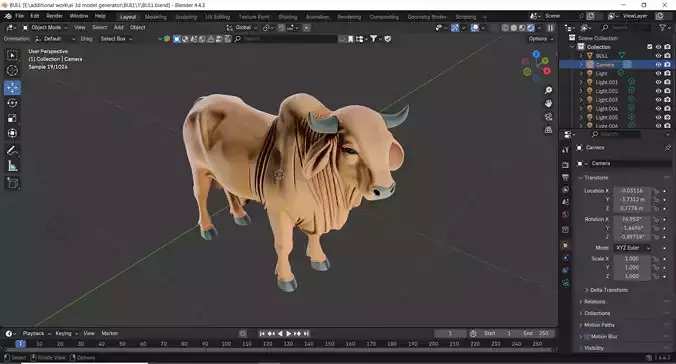This screenshot has height=364, width=676.
Task: Select the Add Cube tool
Action: click(x=12, y=183)
